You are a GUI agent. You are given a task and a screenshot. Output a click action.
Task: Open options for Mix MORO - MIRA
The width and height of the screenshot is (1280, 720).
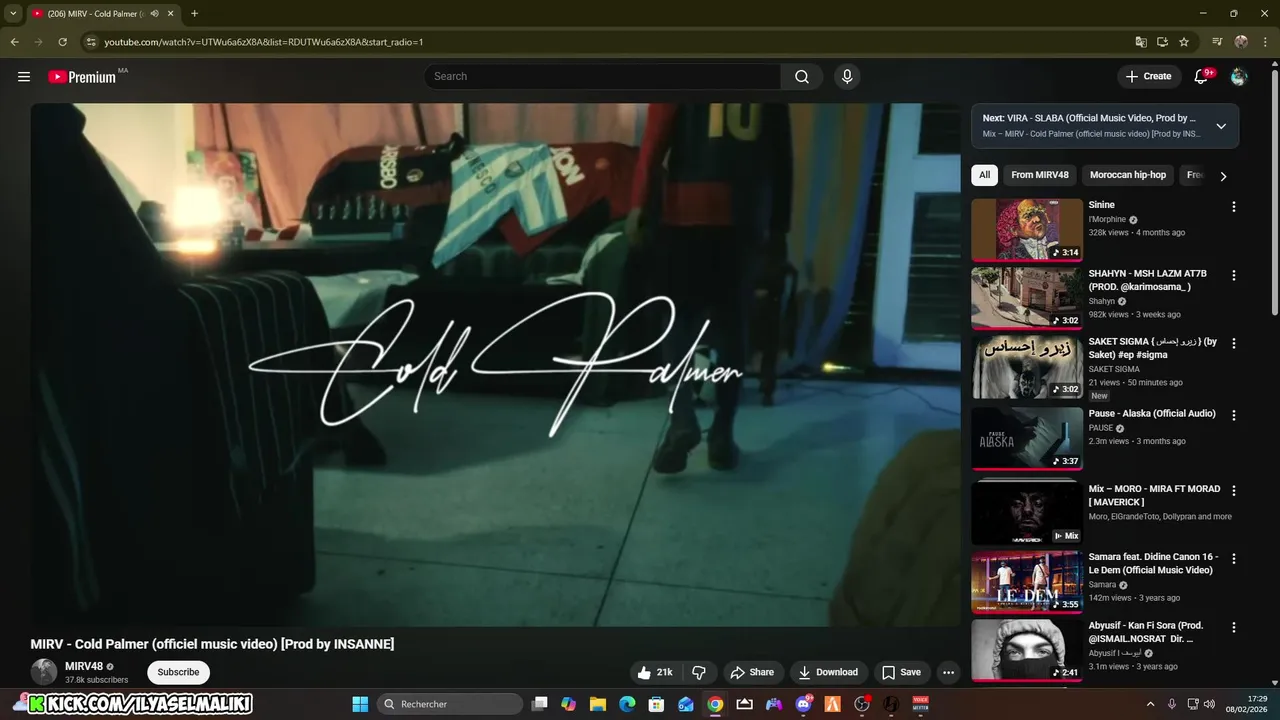1233,491
